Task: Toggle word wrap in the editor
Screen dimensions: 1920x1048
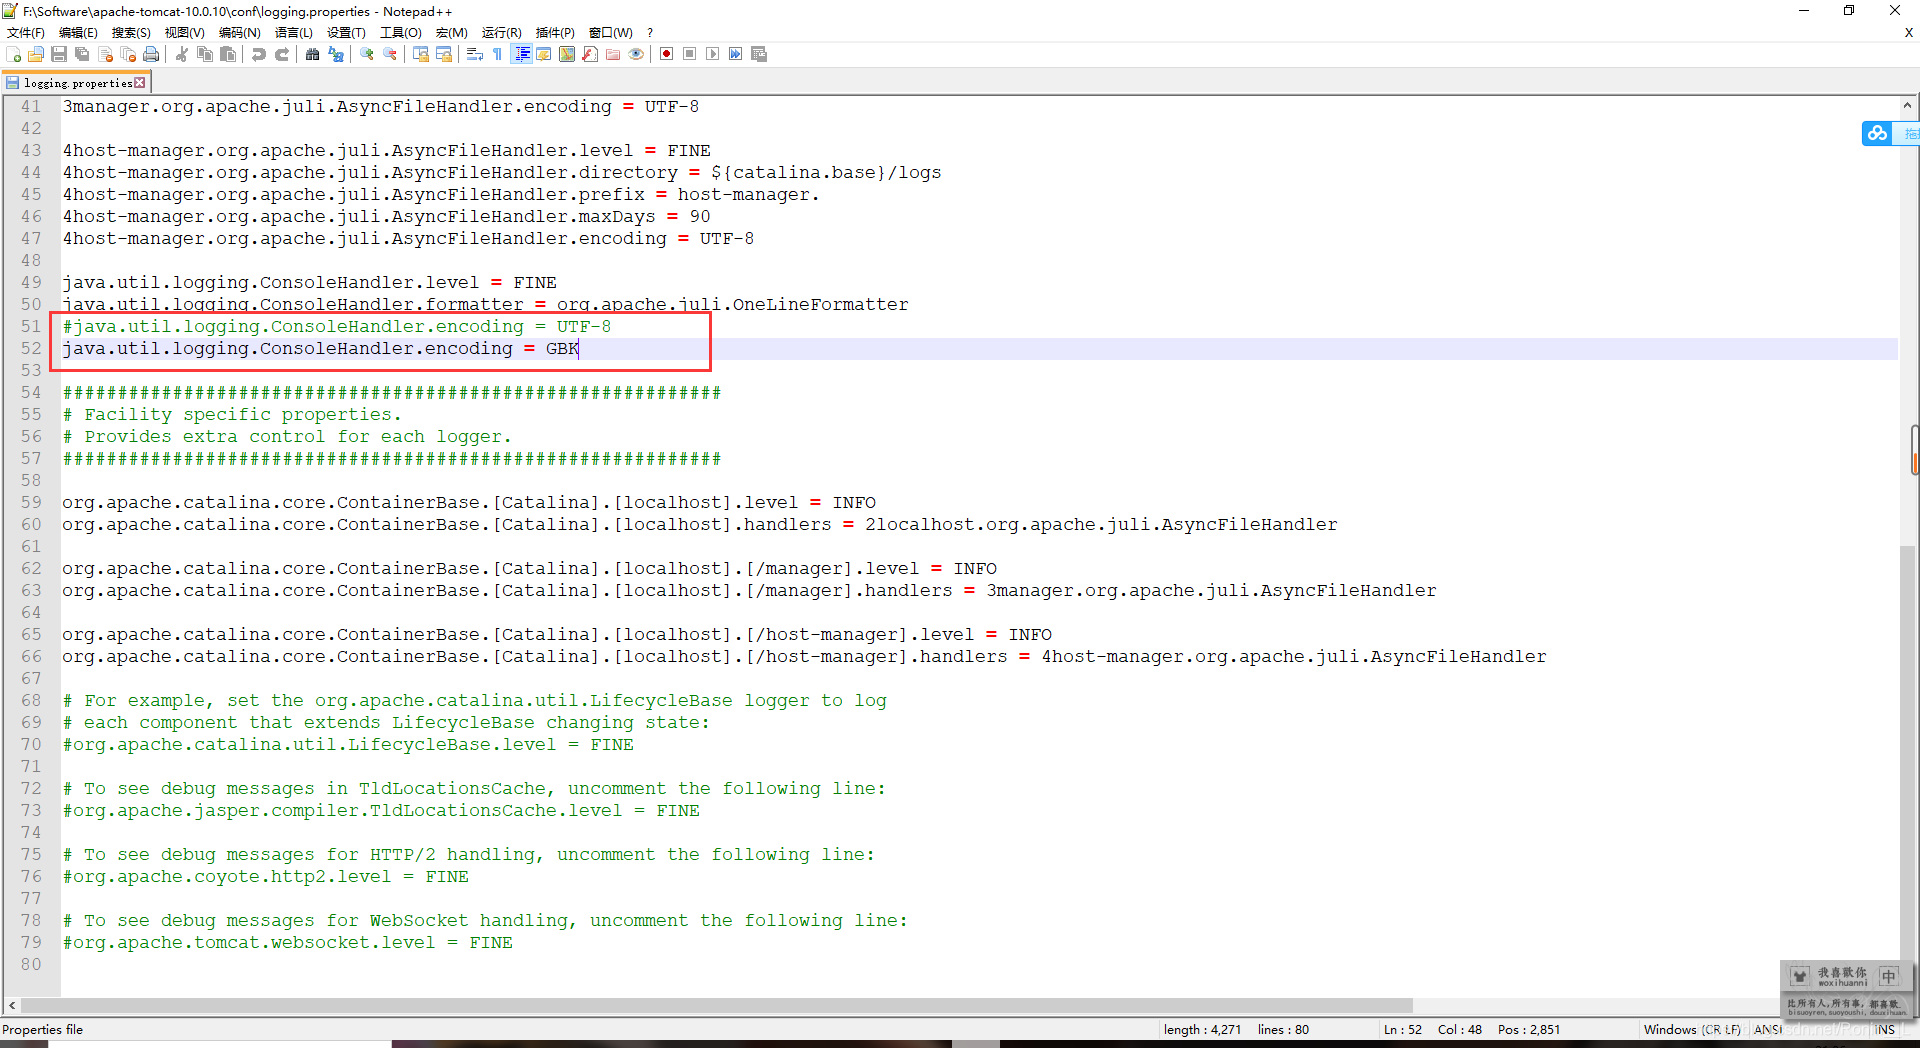Action: click(x=475, y=54)
